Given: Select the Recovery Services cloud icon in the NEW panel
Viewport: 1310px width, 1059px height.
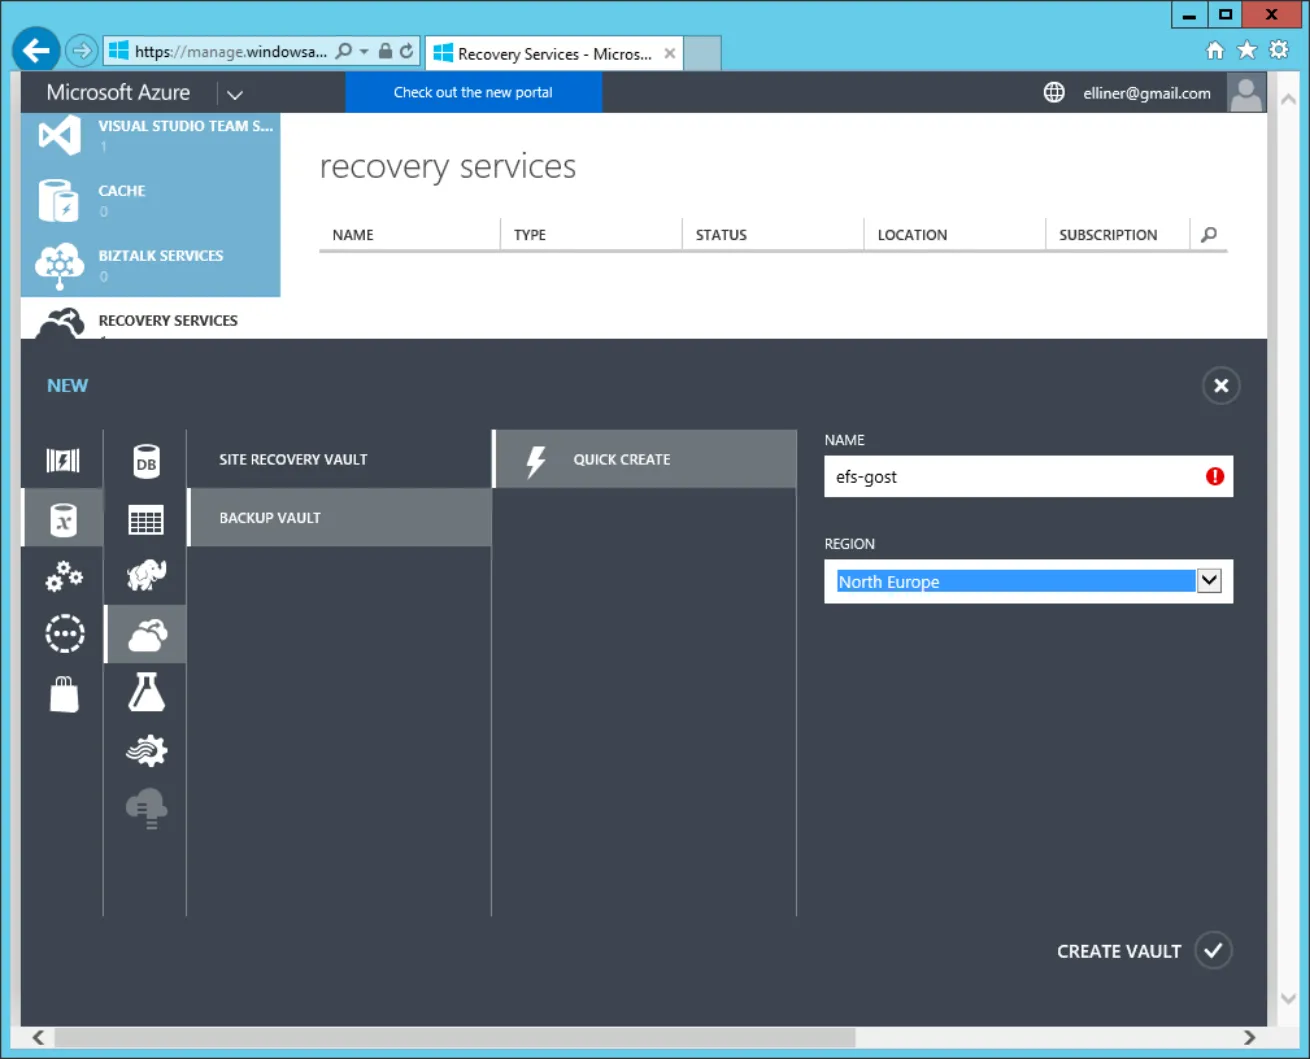Looking at the screenshot, I should 146,634.
